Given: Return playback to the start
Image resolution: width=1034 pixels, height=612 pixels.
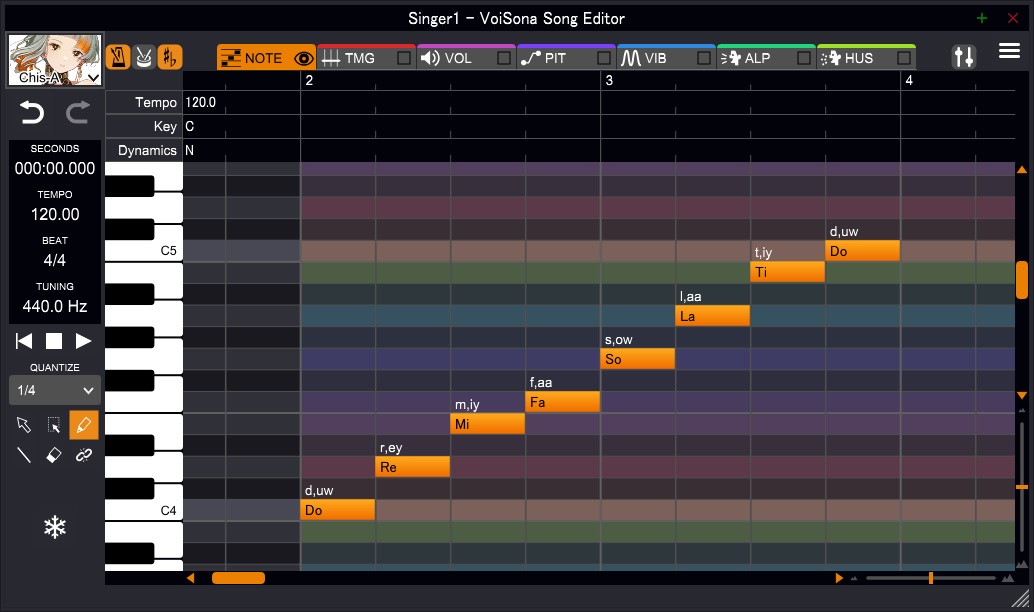Looking at the screenshot, I should (24, 341).
